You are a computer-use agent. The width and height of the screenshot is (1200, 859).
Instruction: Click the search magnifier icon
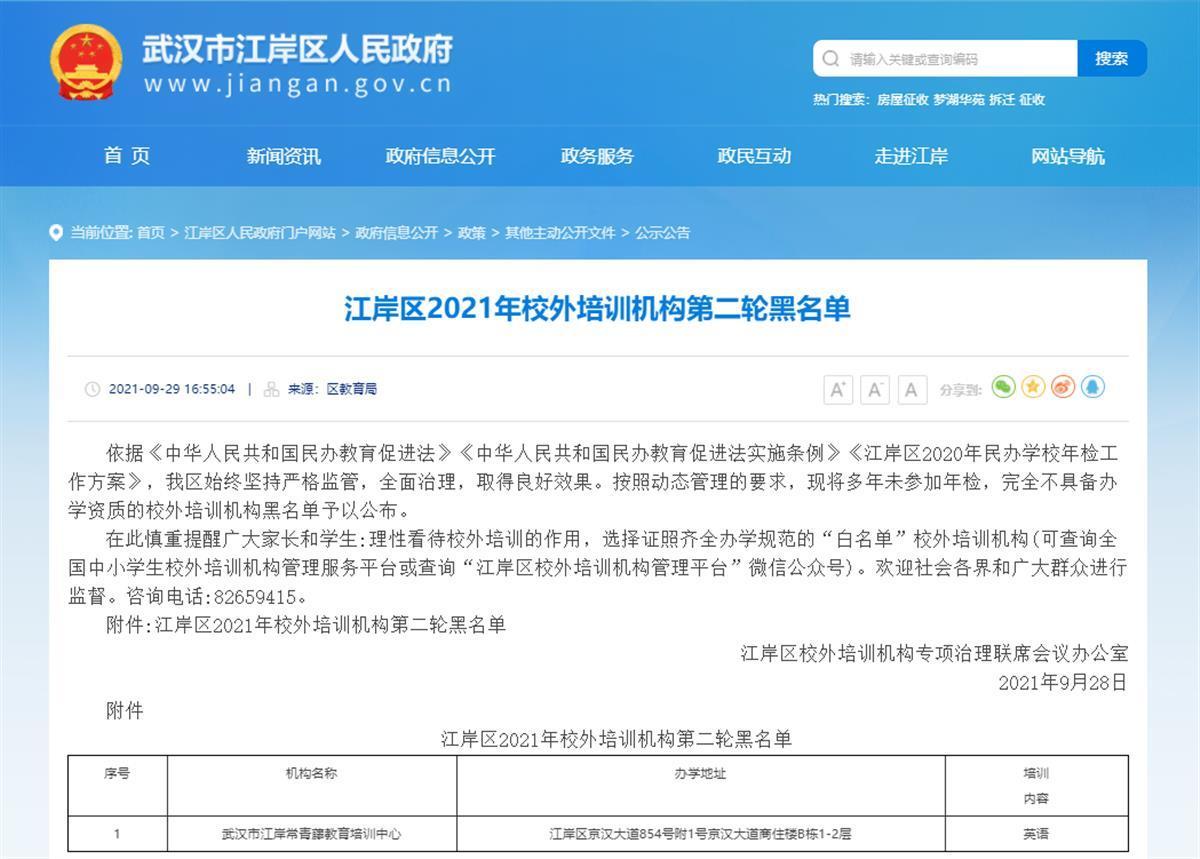[831, 59]
